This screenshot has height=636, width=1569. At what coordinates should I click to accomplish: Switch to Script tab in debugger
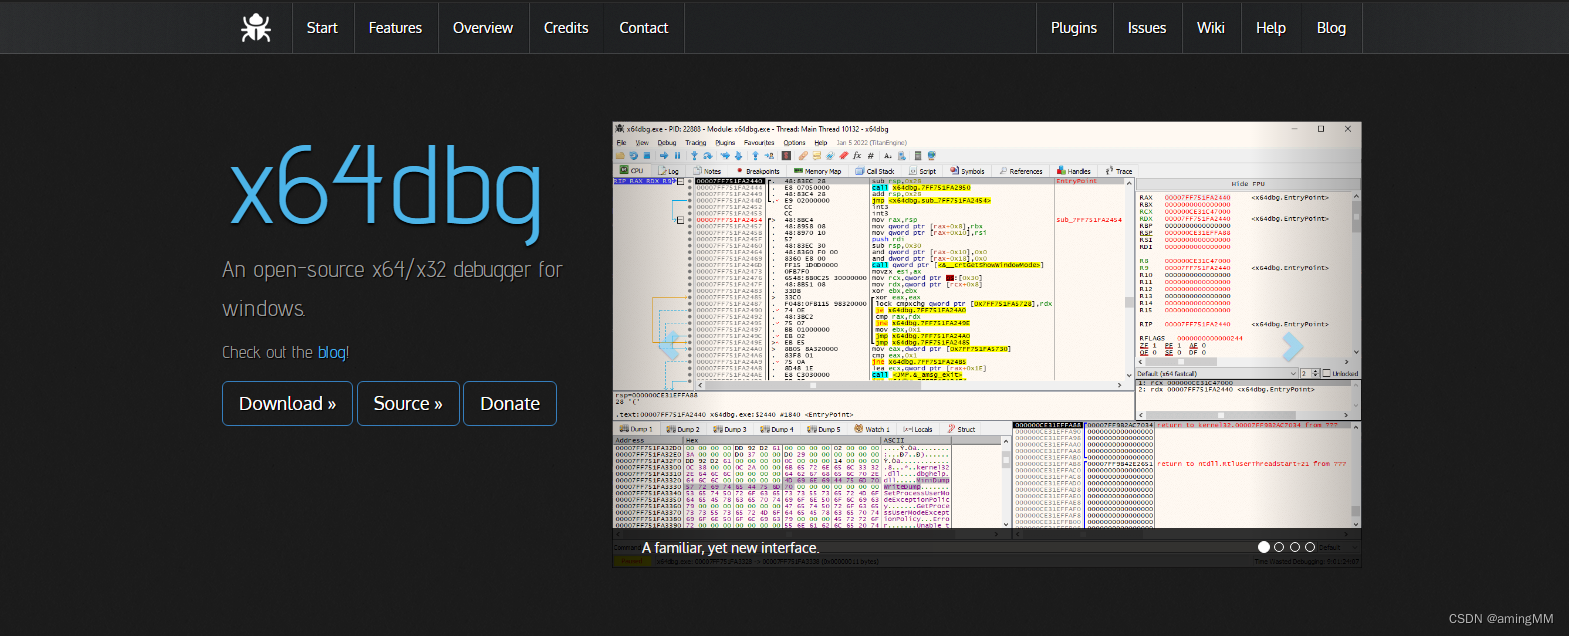click(922, 171)
